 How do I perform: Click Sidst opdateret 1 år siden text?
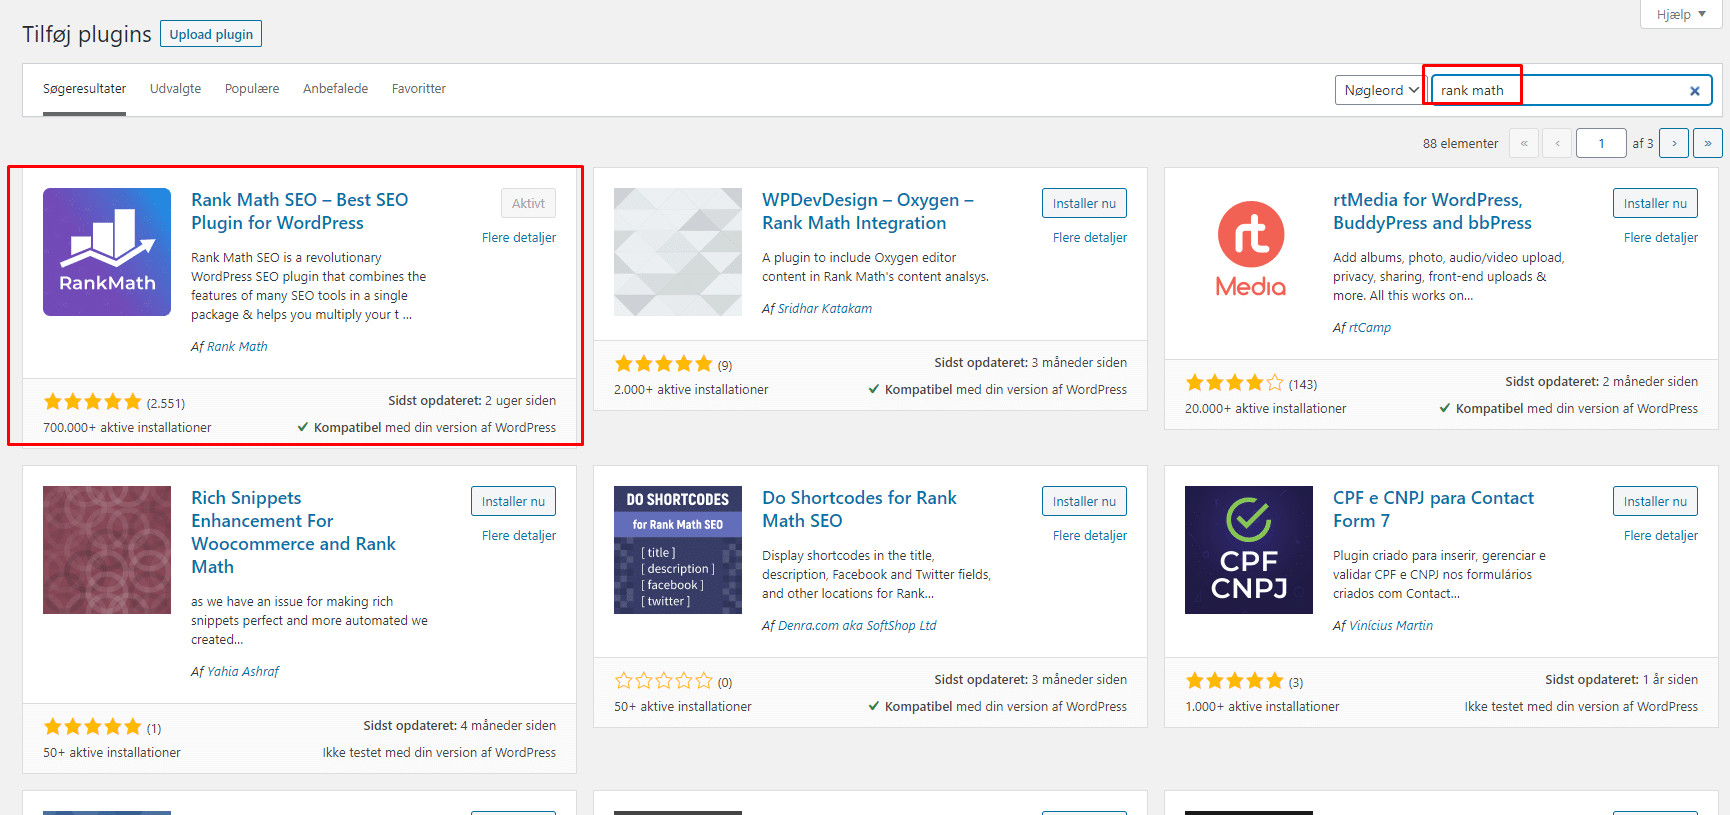[x=1621, y=680]
